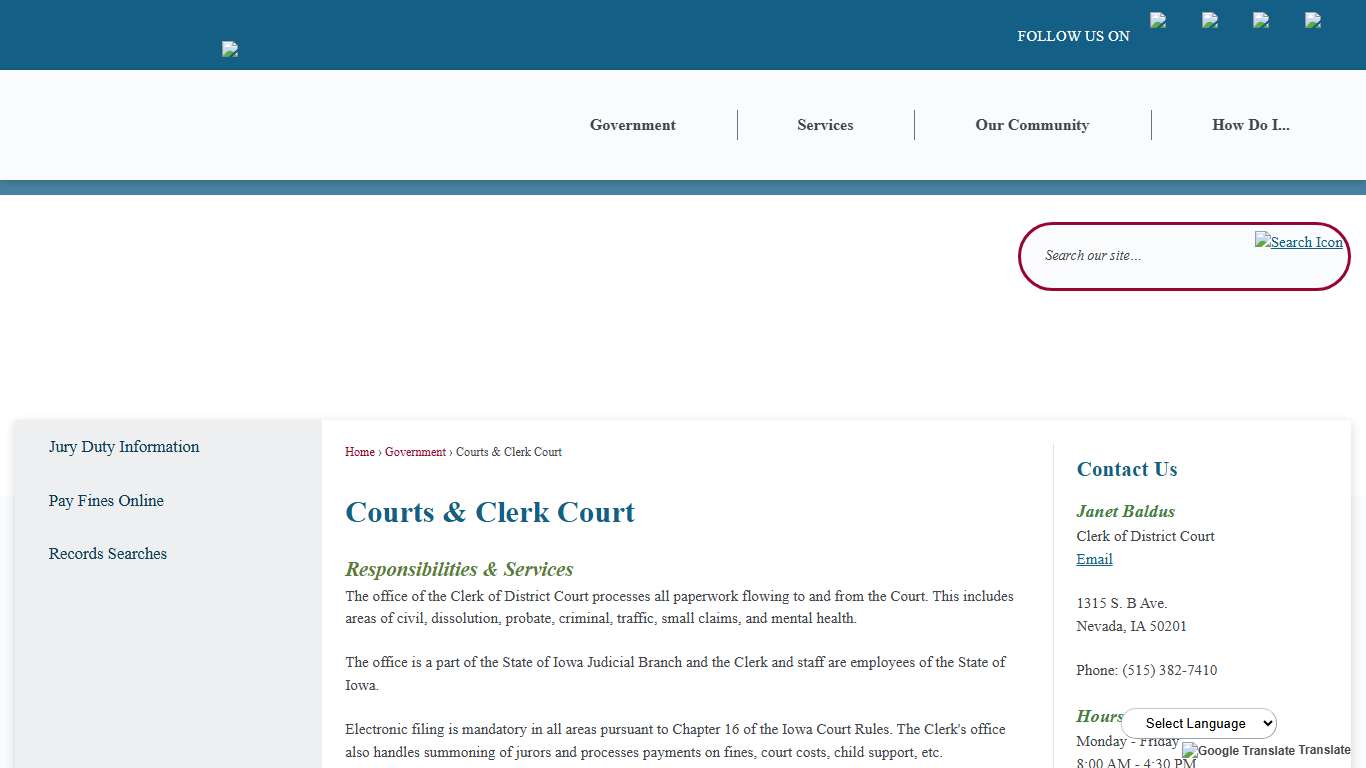Click the Search icon inside the search bar

[x=1298, y=242]
